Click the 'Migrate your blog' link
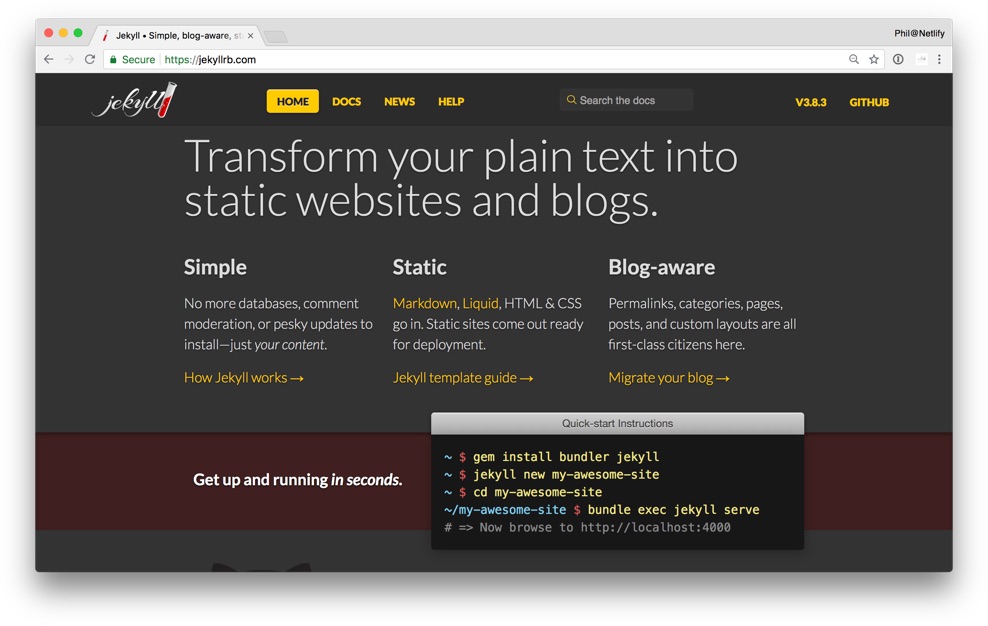Image resolution: width=988 pixels, height=626 pixels. tap(669, 378)
